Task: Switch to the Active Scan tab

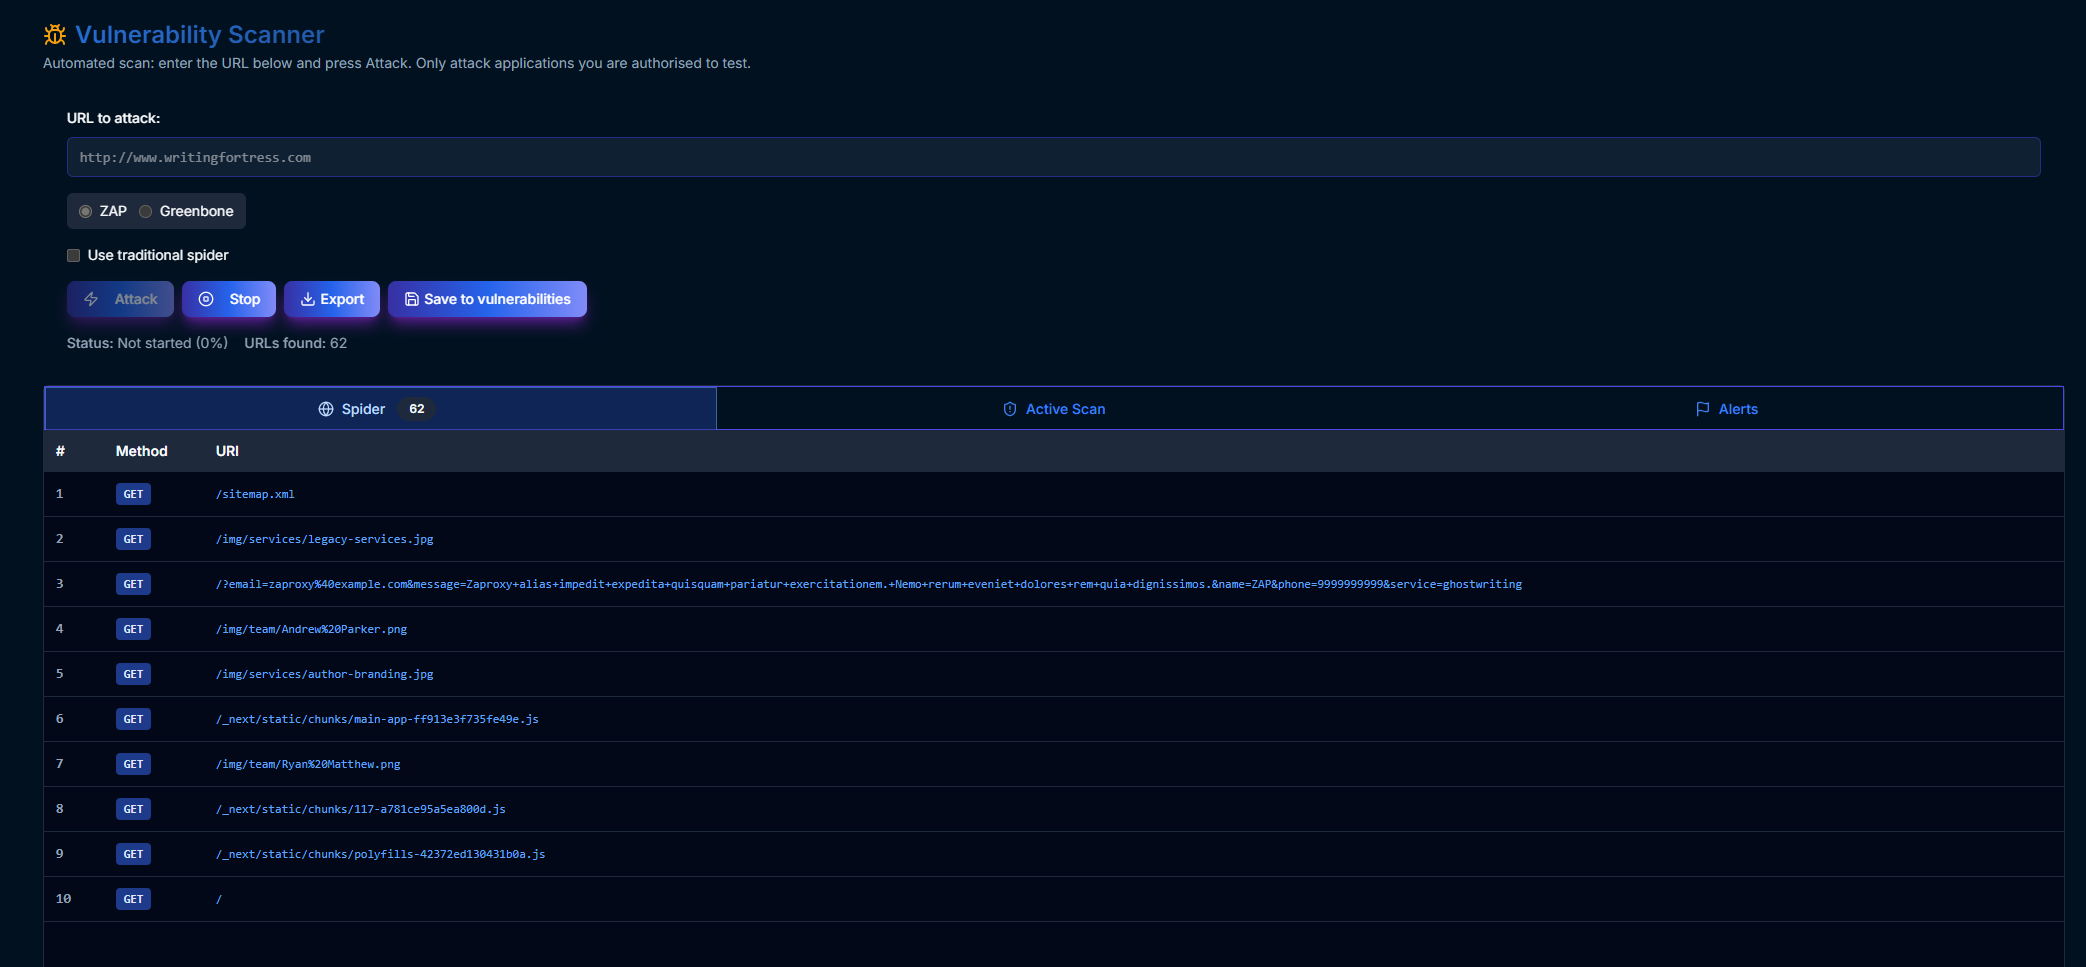Action: 1054,409
